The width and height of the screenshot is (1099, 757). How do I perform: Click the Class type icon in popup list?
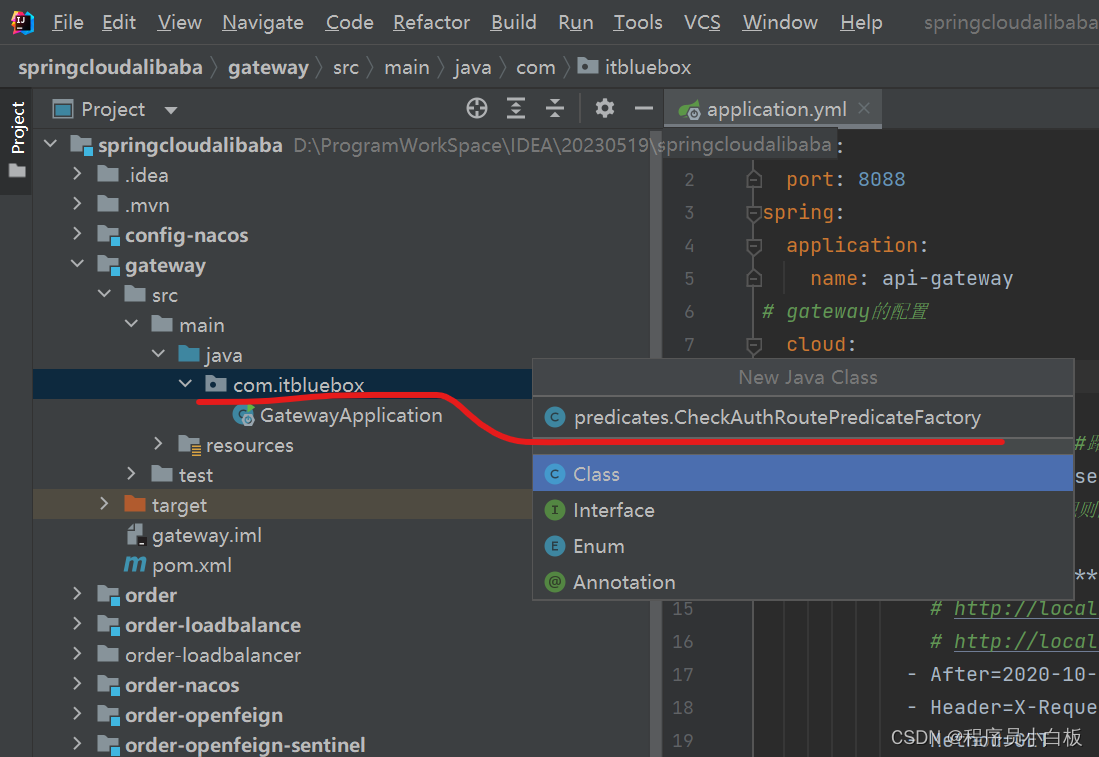tap(554, 475)
